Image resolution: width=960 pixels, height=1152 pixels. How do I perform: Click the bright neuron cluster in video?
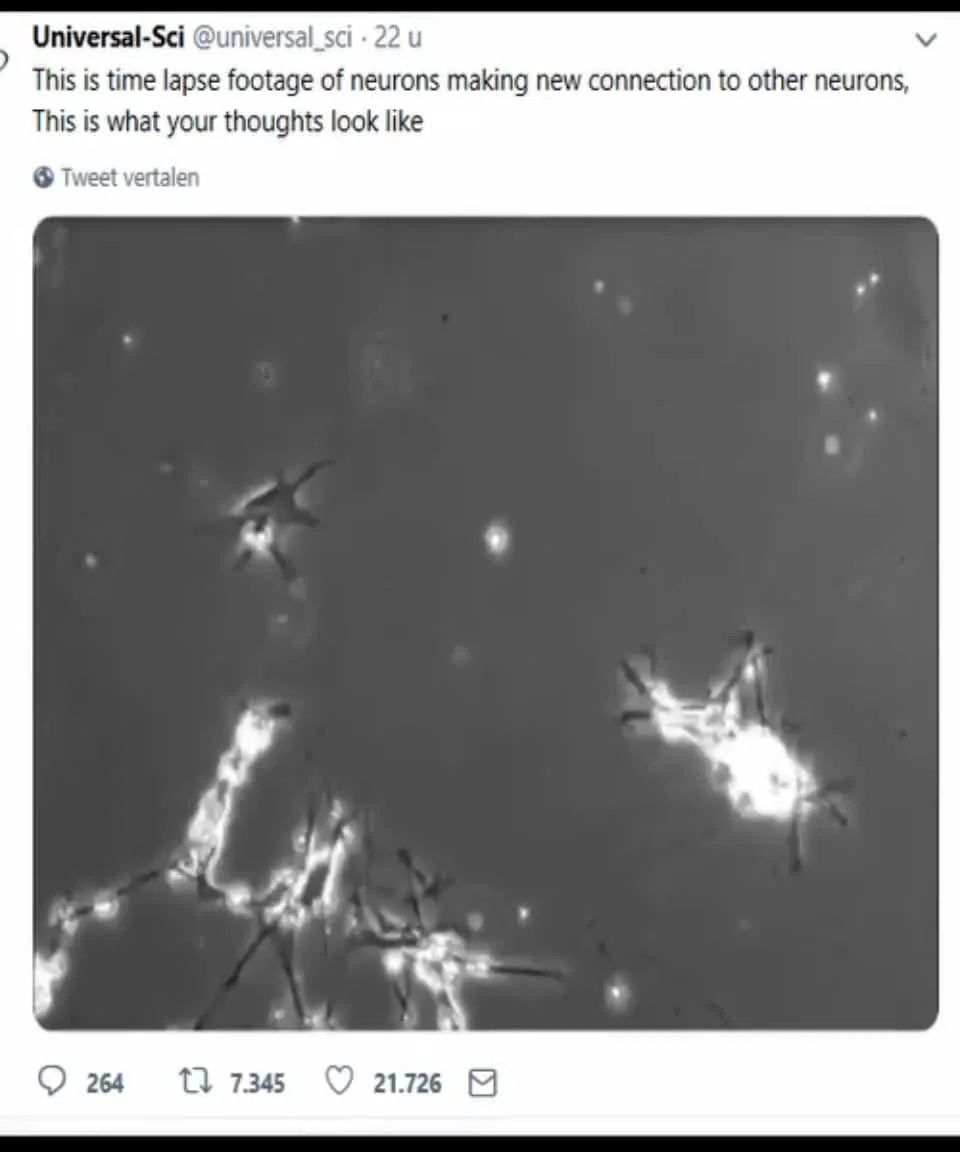click(x=735, y=742)
